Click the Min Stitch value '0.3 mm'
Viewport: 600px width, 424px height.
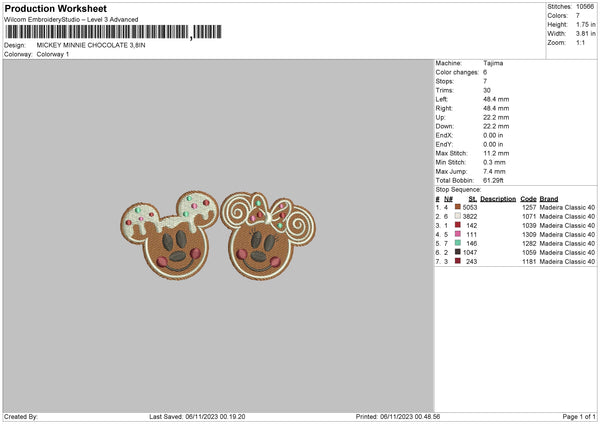[494, 162]
